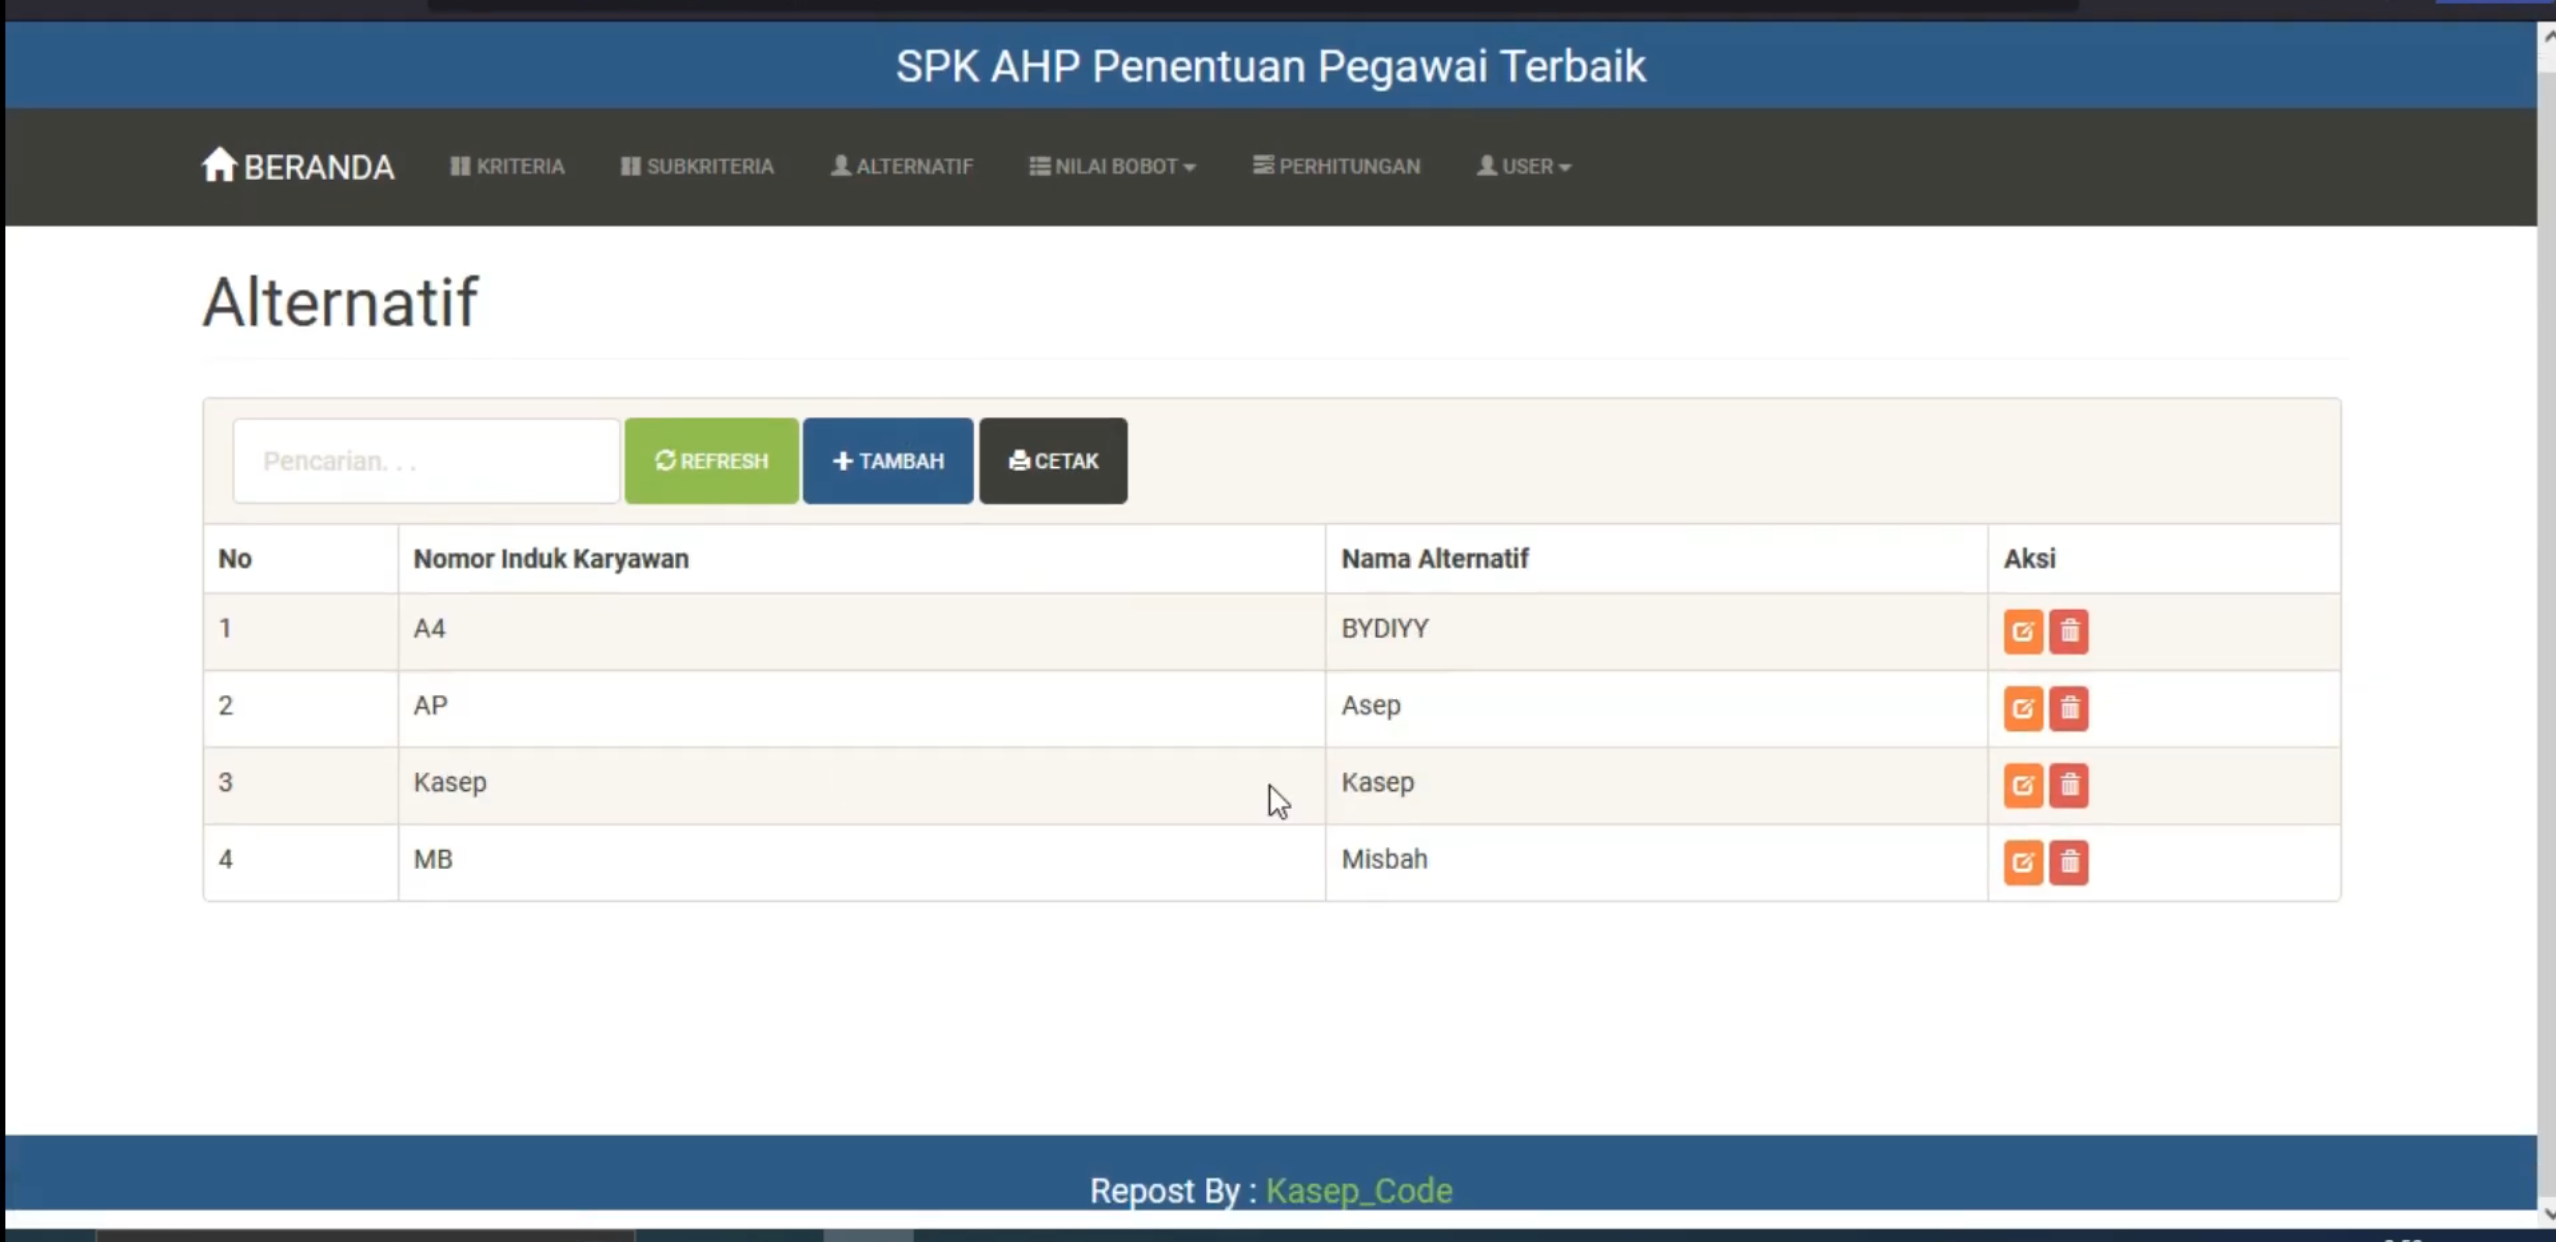Edit the Kasep row entry
Image resolution: width=2556 pixels, height=1242 pixels.
2022,786
